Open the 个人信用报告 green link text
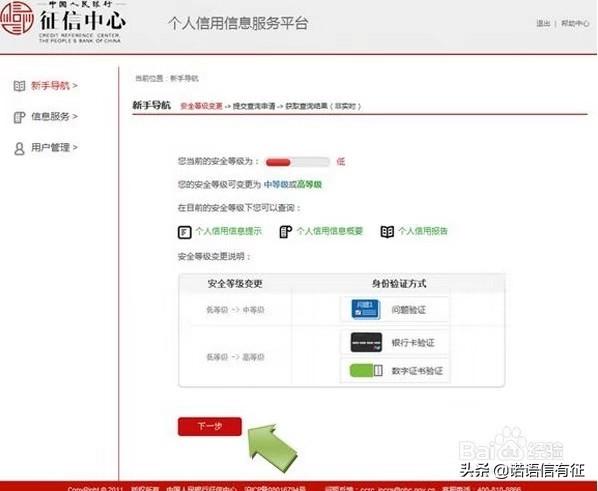 (423, 231)
